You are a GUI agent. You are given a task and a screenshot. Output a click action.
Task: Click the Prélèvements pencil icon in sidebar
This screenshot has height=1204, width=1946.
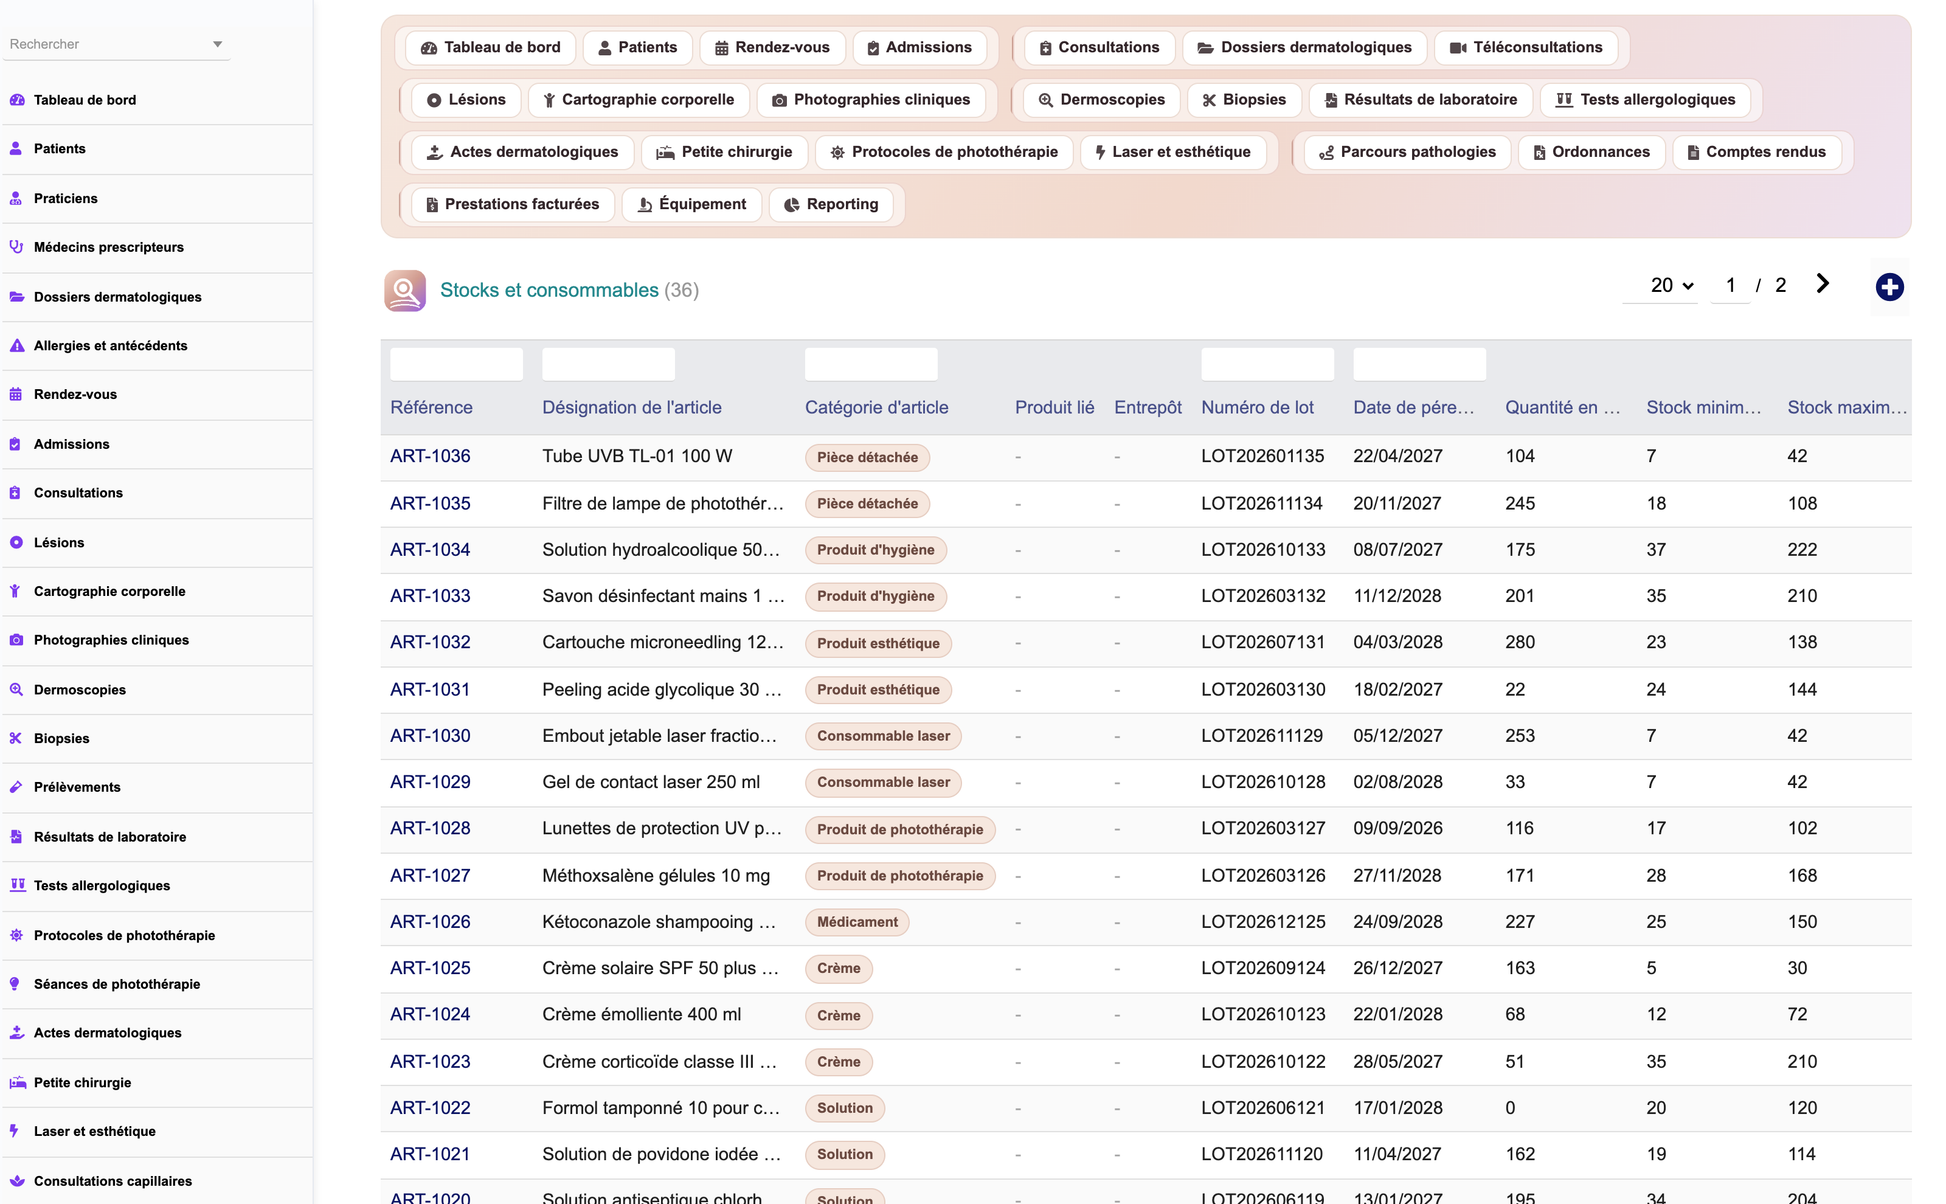click(16, 787)
